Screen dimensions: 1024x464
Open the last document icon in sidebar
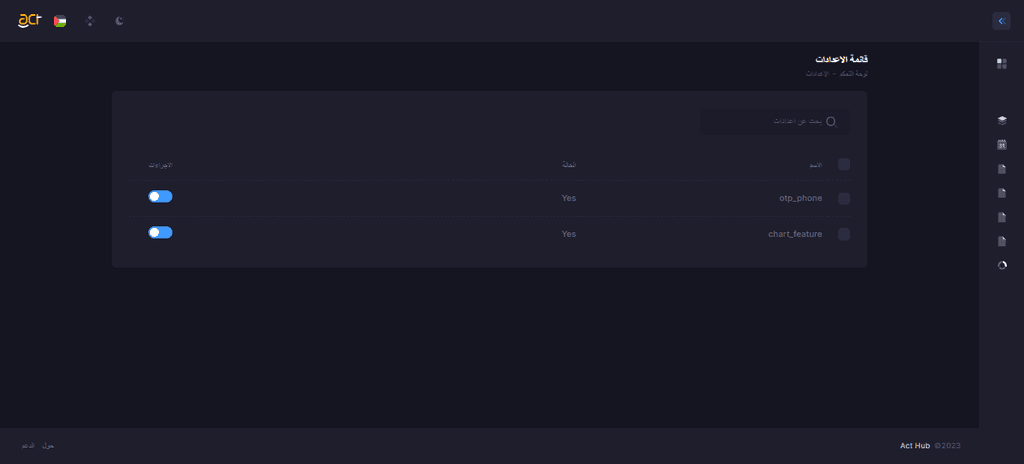tap(1002, 241)
